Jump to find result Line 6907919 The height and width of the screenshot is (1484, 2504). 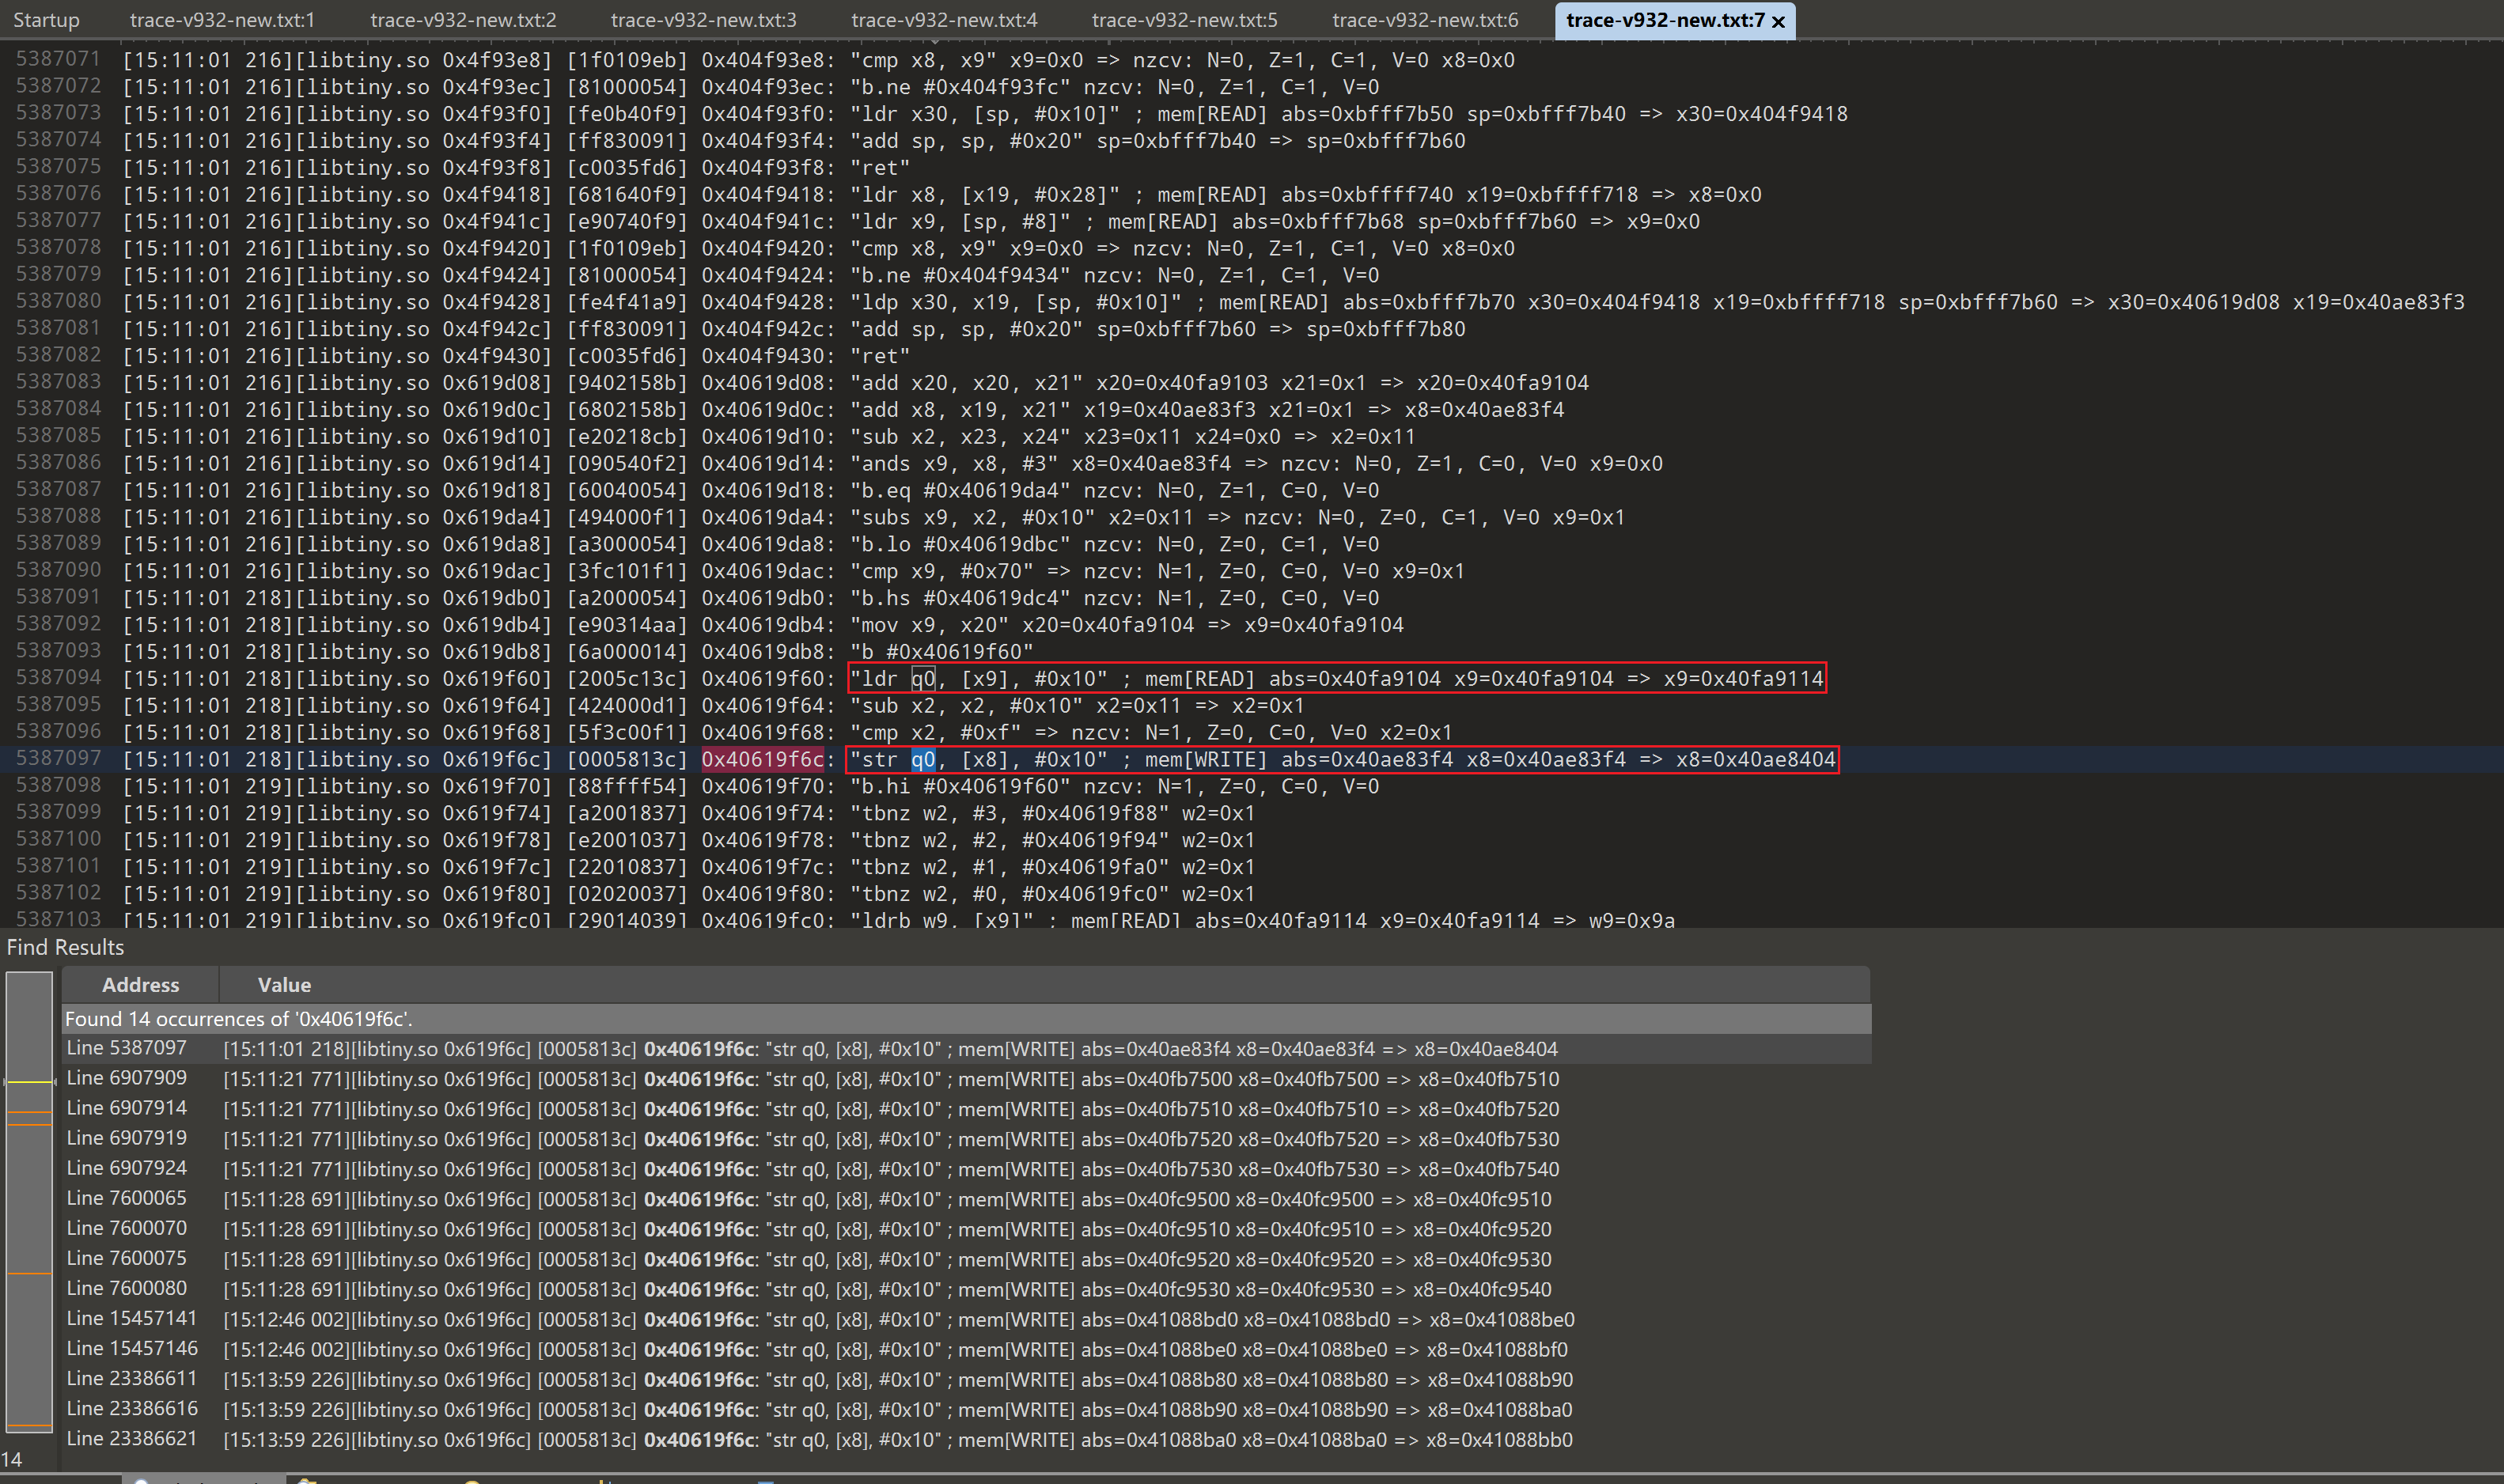pyautogui.click(x=966, y=1139)
